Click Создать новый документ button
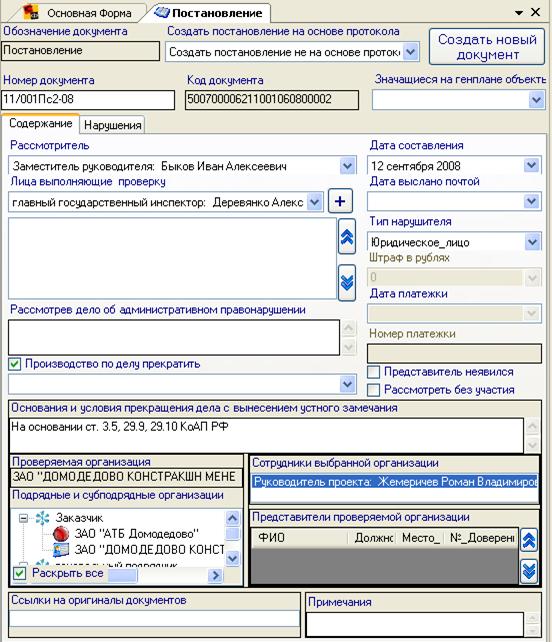Image resolution: width=552 pixels, height=642 pixels. pos(487,47)
